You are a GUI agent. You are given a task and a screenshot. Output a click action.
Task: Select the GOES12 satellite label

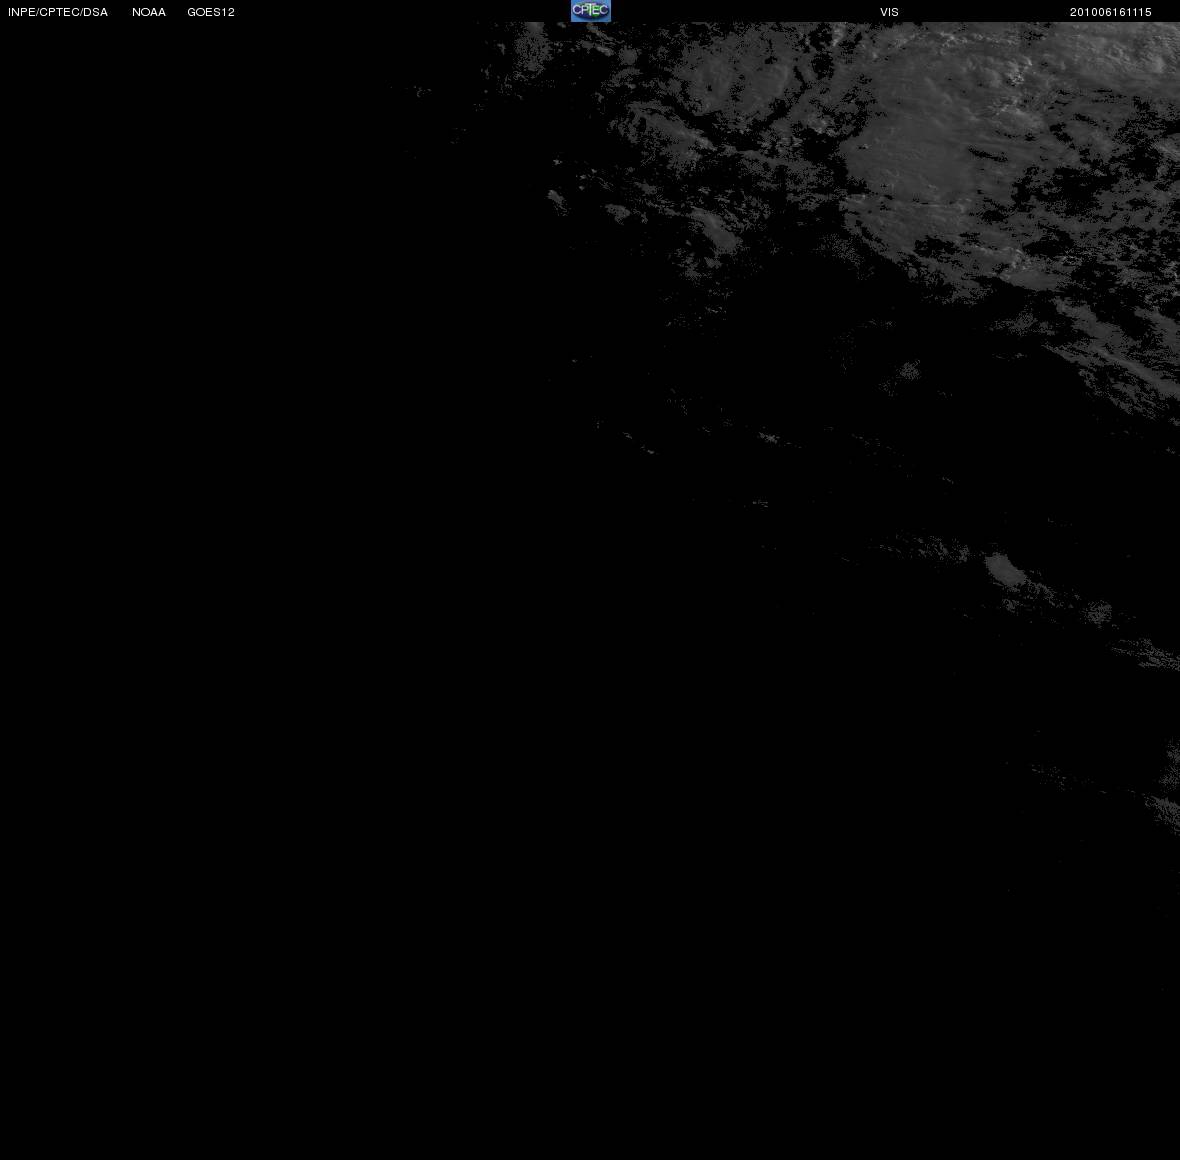point(211,12)
